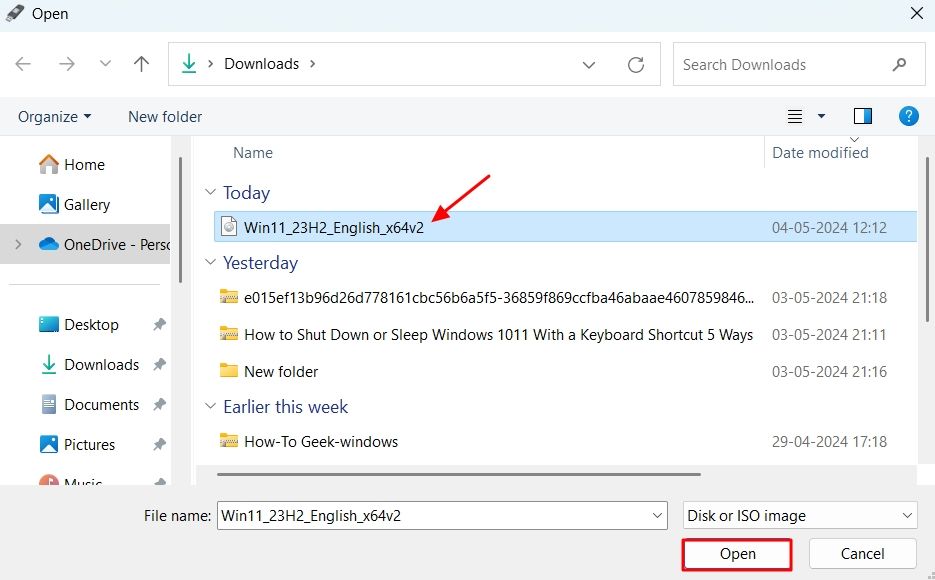Click the pin icon next to Desktop
The height and width of the screenshot is (580, 935).
tap(159, 324)
